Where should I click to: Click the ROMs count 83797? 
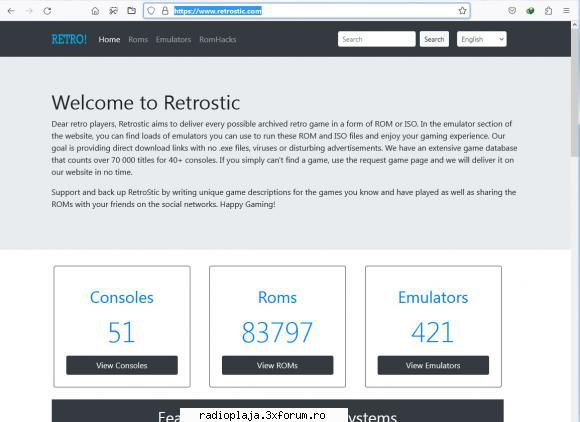click(x=277, y=332)
